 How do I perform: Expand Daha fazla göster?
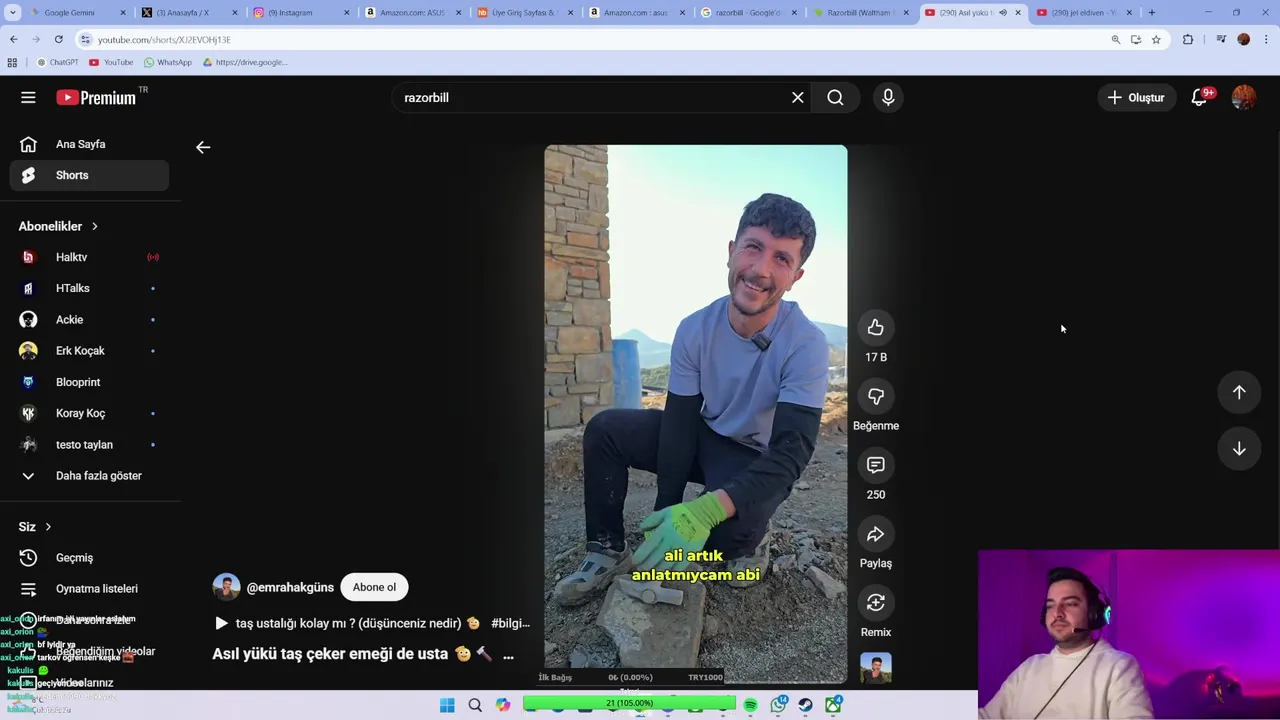pos(89,475)
